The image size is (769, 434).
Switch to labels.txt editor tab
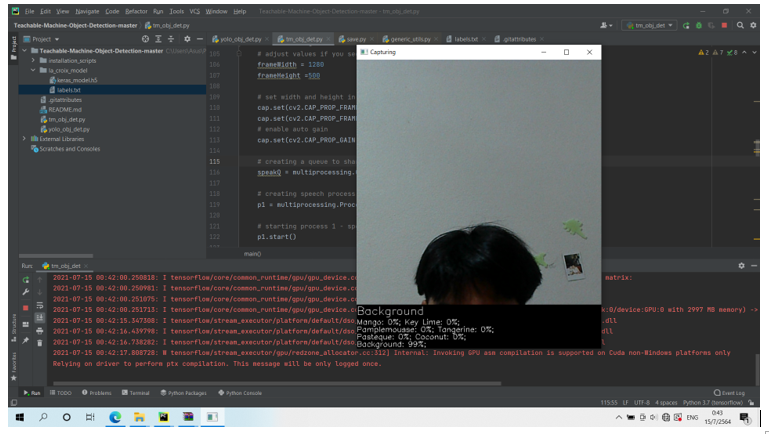465,39
